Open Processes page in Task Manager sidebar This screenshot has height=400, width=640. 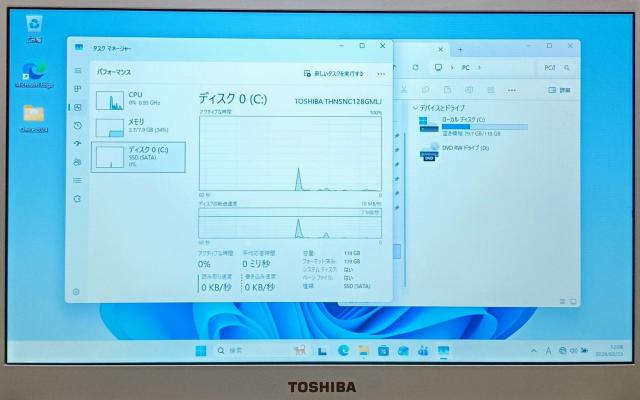[x=78, y=89]
